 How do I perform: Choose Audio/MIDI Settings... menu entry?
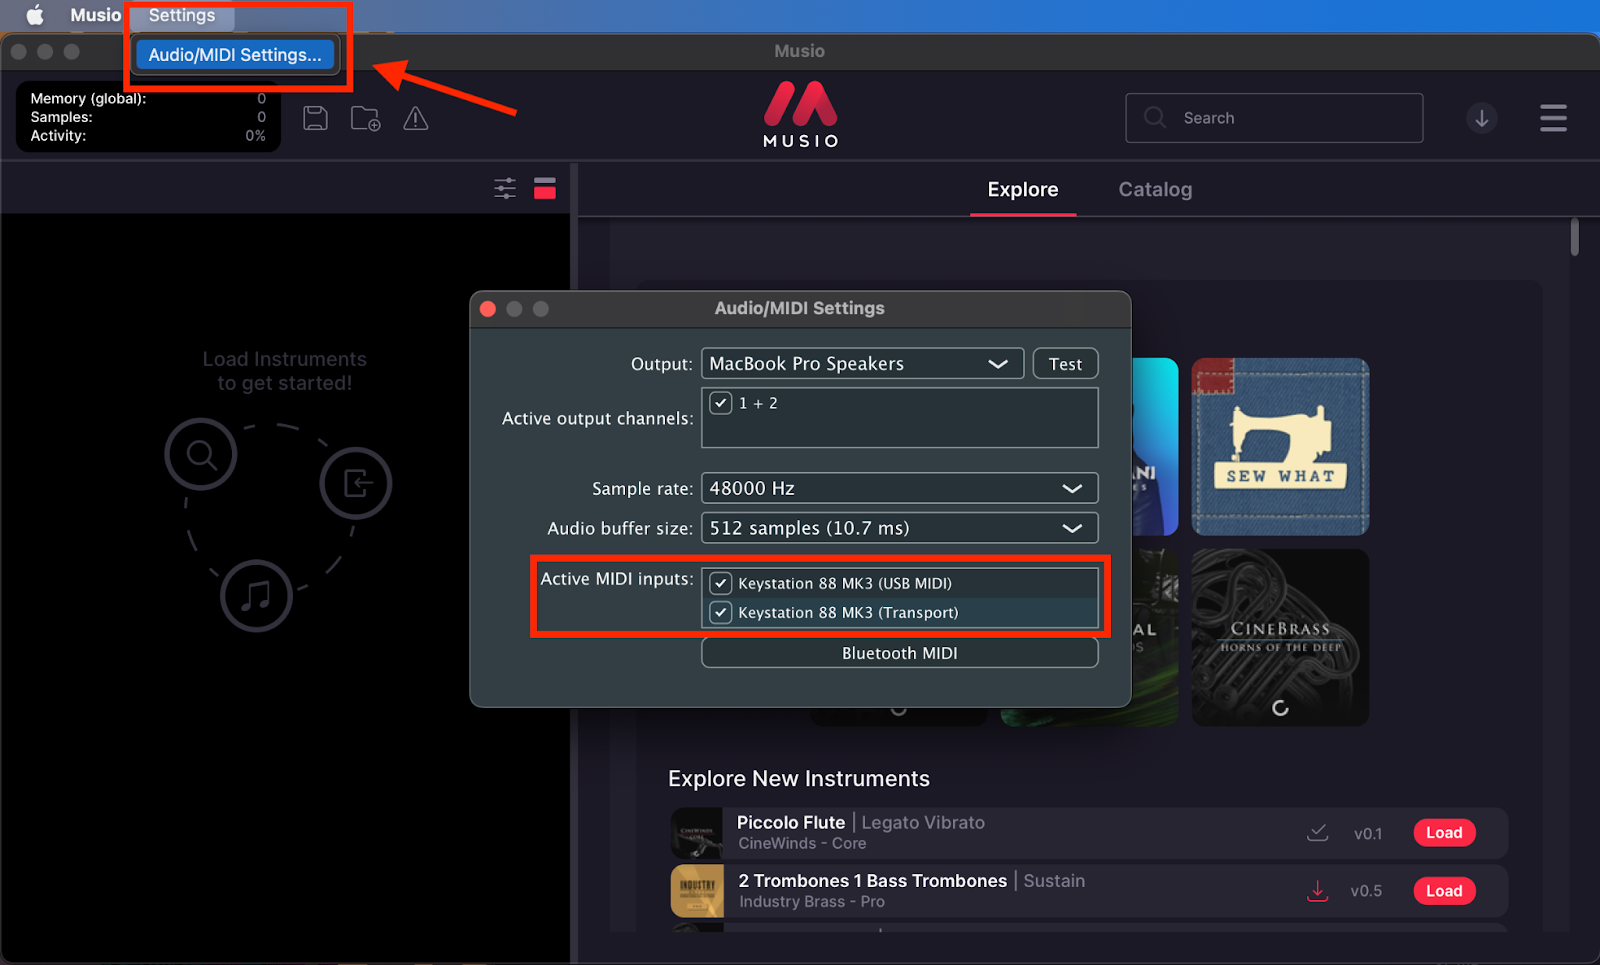(235, 55)
